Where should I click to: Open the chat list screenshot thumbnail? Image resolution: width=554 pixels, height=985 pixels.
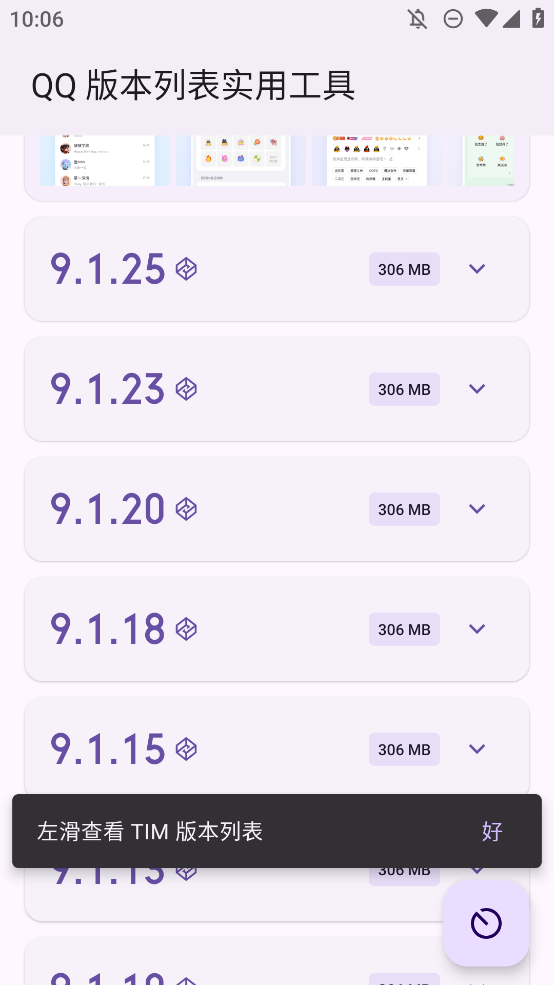click(105, 161)
